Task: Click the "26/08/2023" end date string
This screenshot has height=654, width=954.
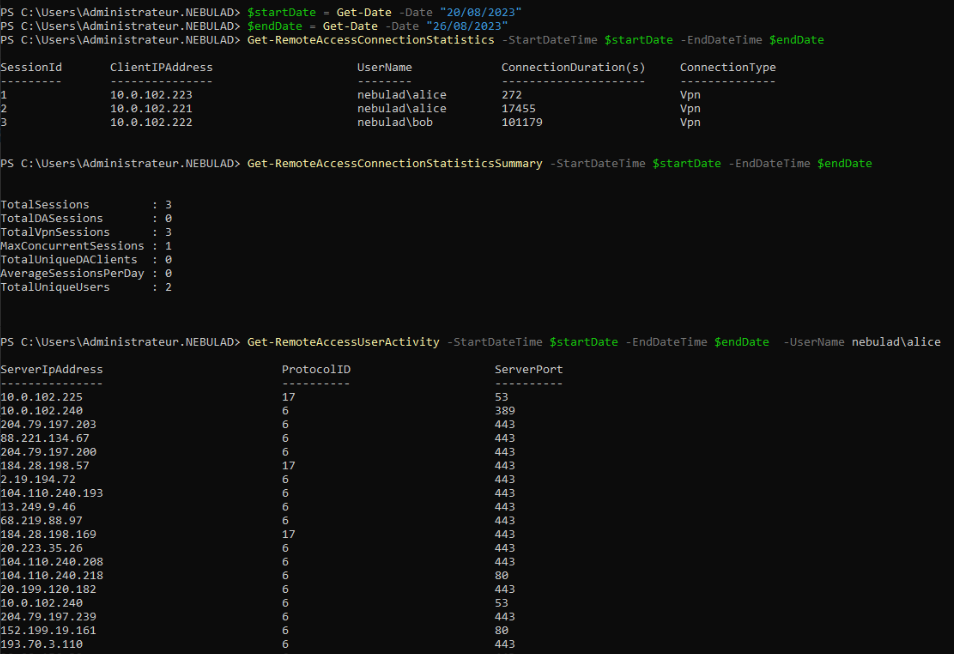Action: click(x=467, y=26)
